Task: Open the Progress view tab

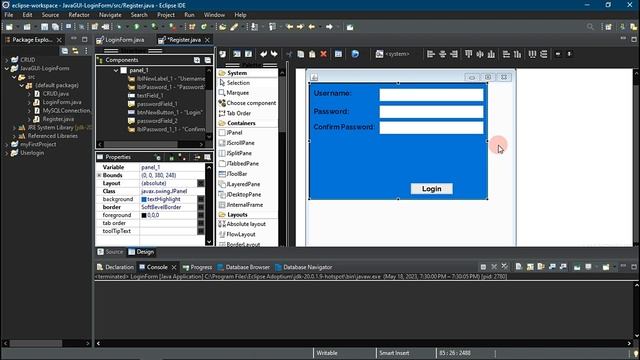Action: point(198,267)
